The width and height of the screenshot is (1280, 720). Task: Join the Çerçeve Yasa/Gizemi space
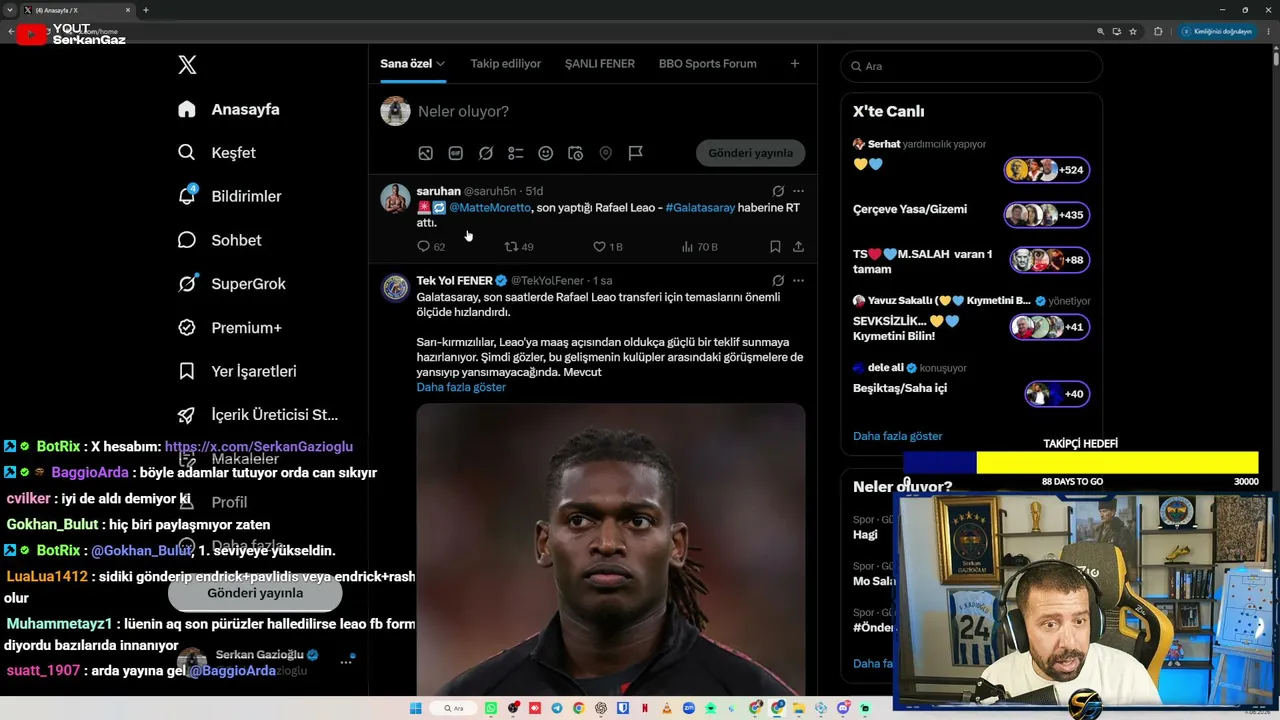(x=1047, y=215)
